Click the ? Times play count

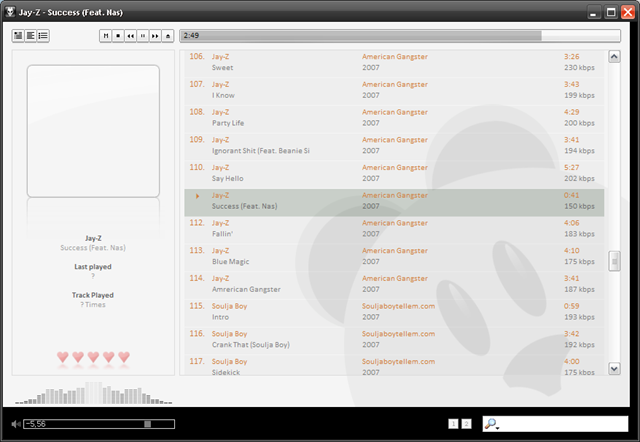93,304
